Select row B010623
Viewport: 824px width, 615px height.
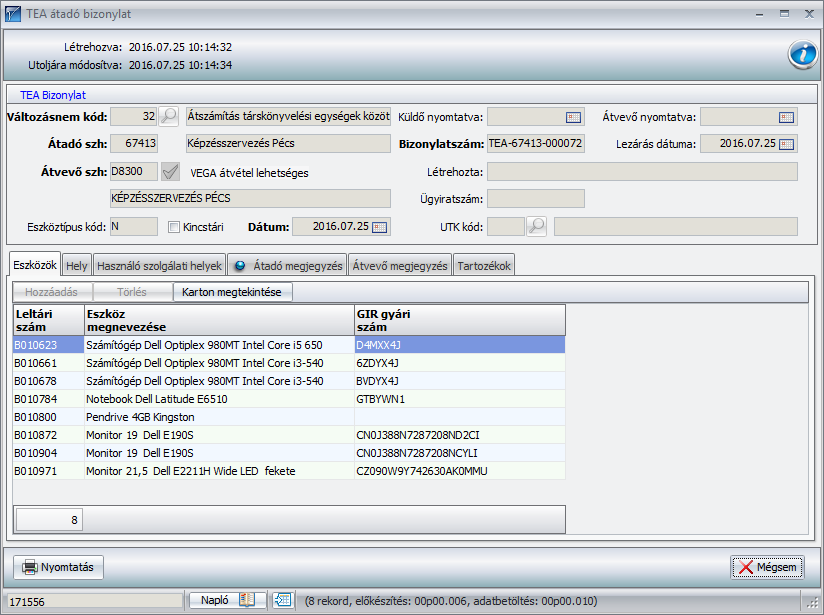(x=290, y=345)
